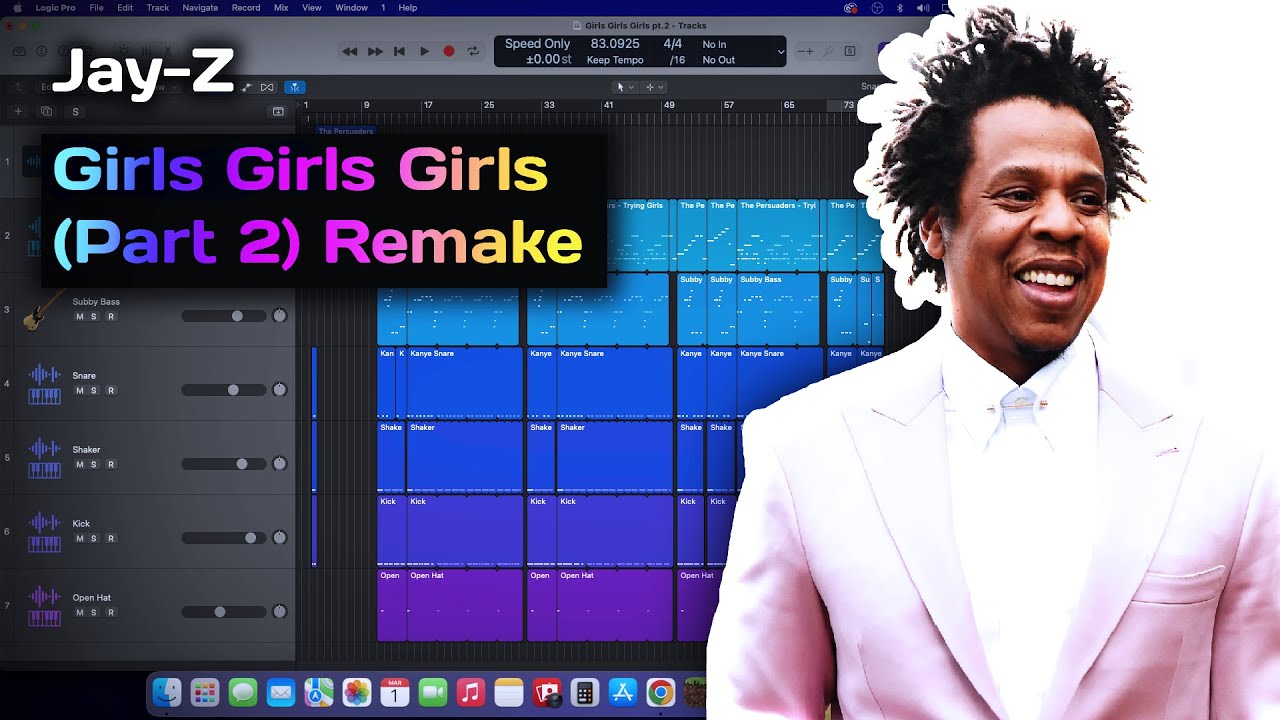Screen dimensions: 1280x720
Task: Click the tempo value 83.0925
Action: [615, 44]
